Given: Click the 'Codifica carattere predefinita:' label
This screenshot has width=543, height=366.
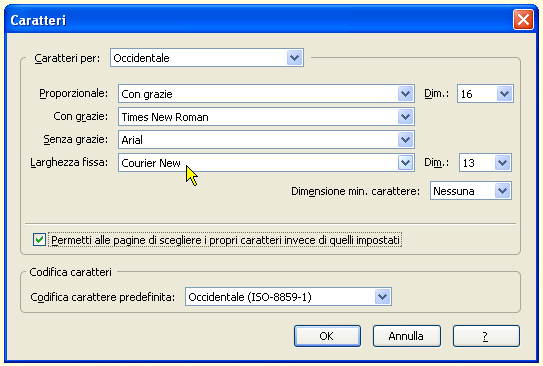Looking at the screenshot, I should tap(103, 297).
